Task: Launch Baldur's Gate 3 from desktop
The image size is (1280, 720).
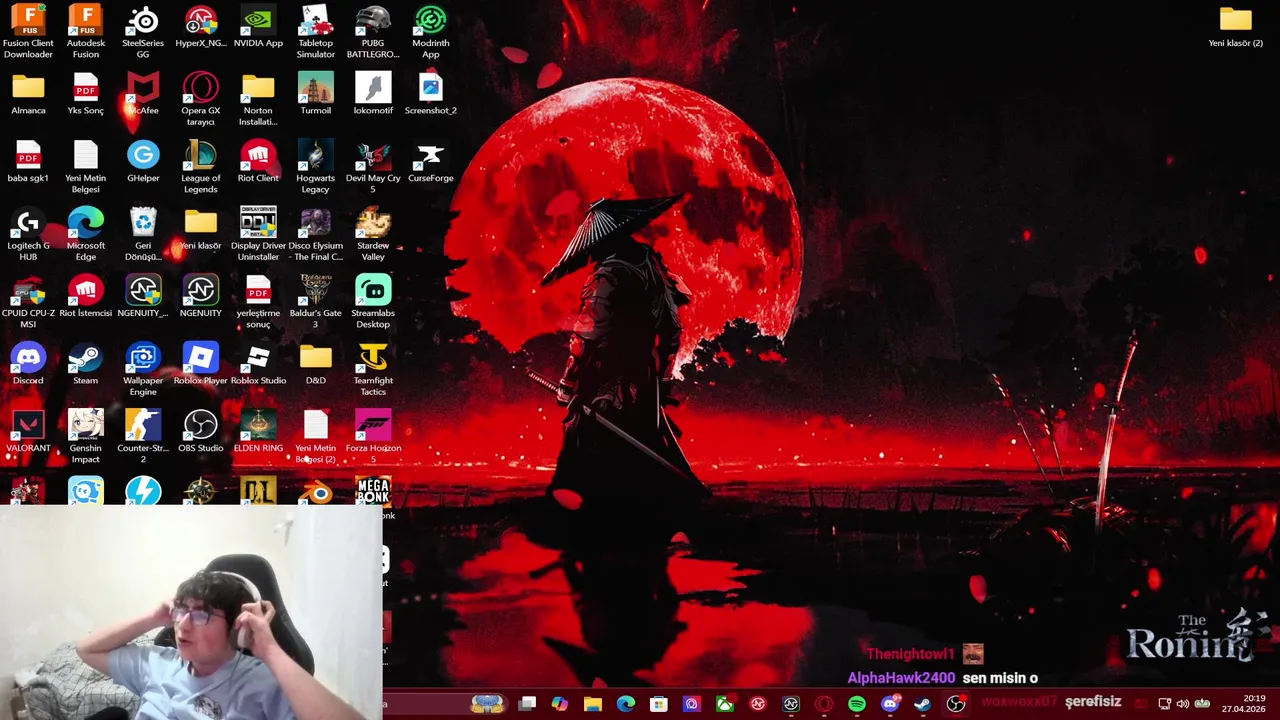Action: [x=316, y=302]
